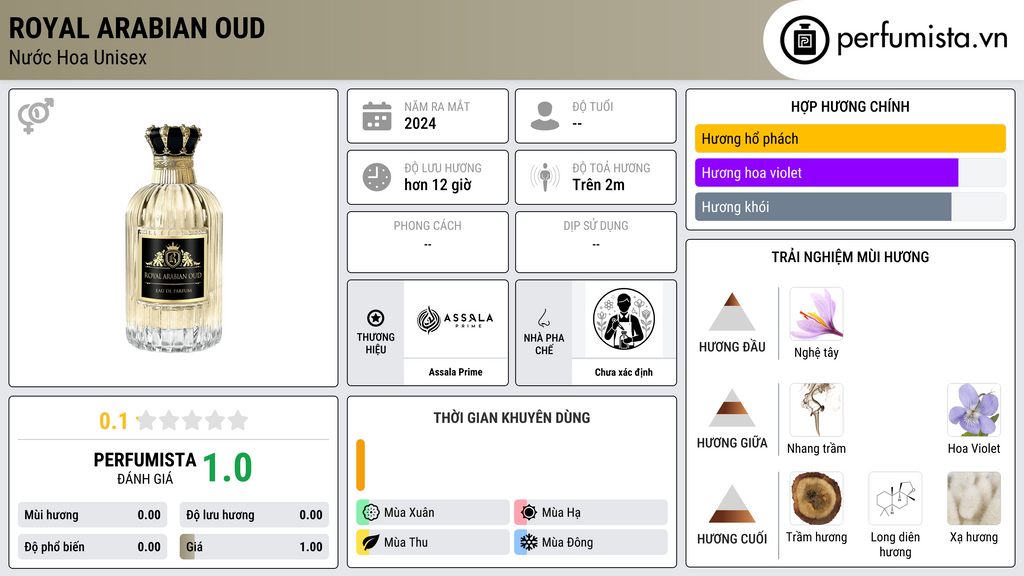Image resolution: width=1024 pixels, height=576 pixels.
Task: Open the Hoa Violet note image
Action: click(x=974, y=410)
